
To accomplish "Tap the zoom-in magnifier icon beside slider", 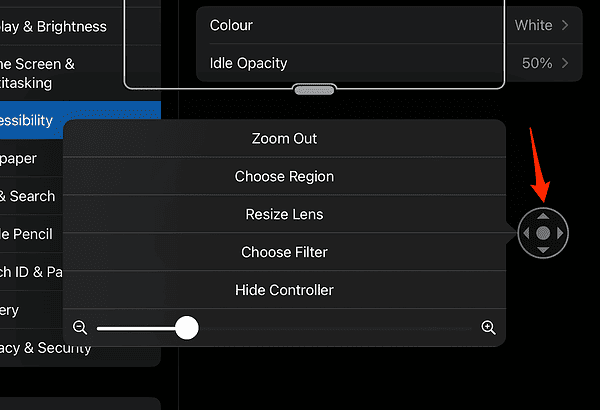I will (x=488, y=328).
